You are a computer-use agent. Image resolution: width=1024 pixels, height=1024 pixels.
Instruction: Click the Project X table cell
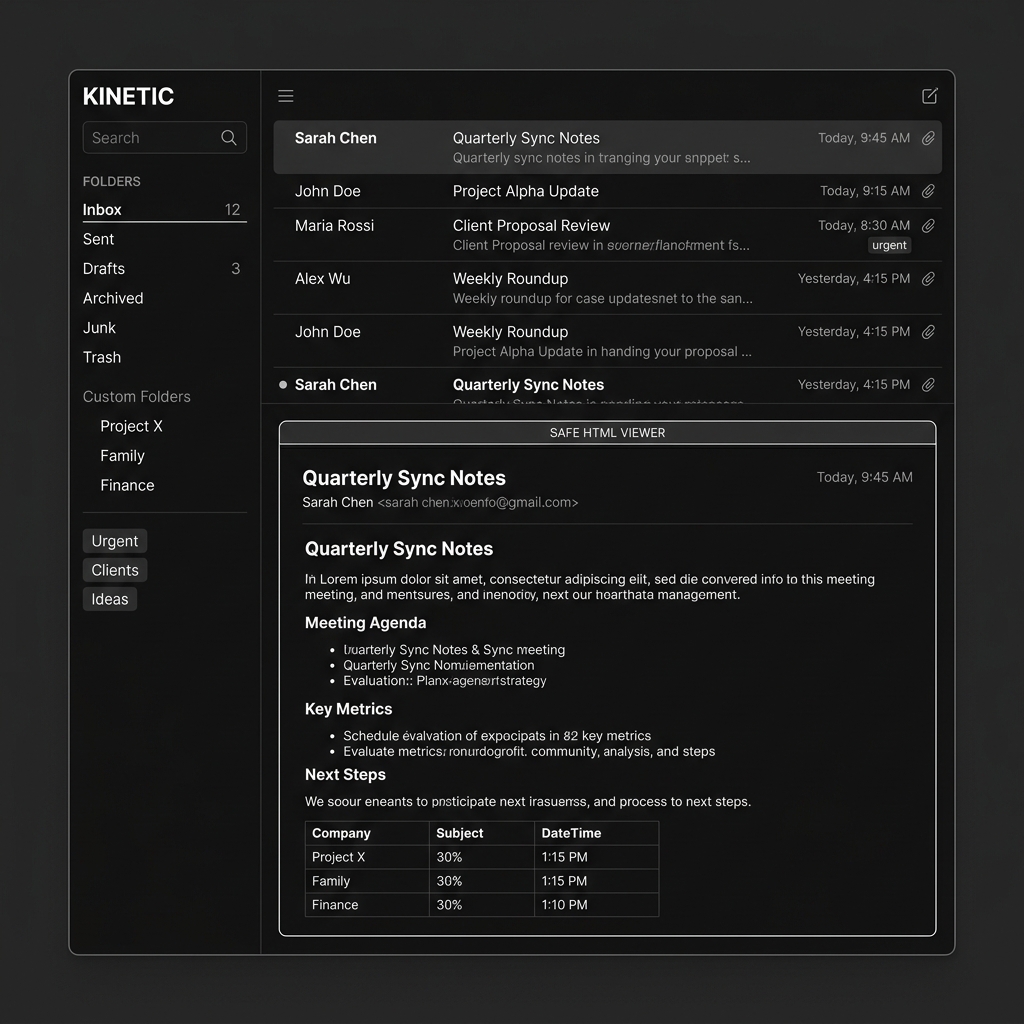[x=367, y=857]
